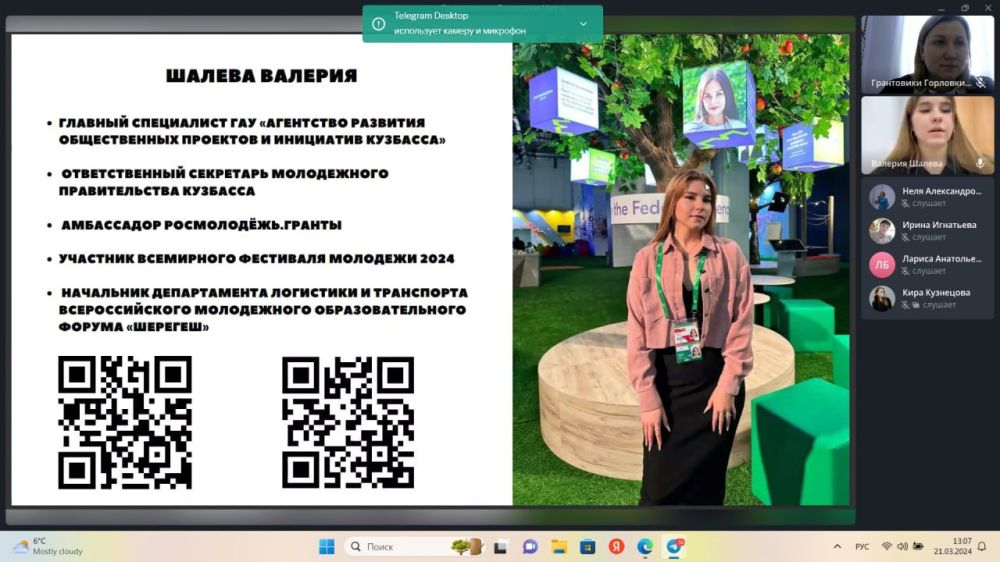Open Wi-Fi network settings in the tray
The height and width of the screenshot is (562, 1000).
pyautogui.click(x=886, y=547)
